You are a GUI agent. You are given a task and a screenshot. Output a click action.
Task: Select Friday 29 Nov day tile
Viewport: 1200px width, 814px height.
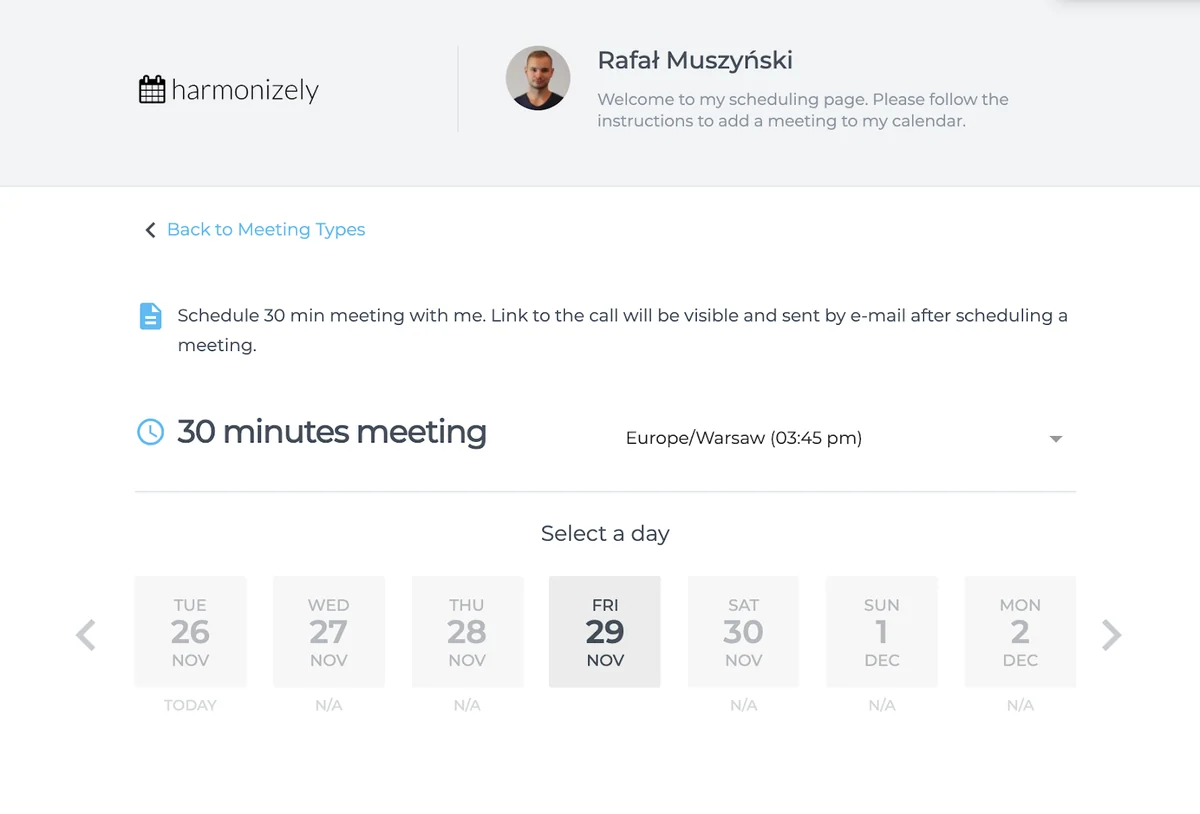[605, 632]
